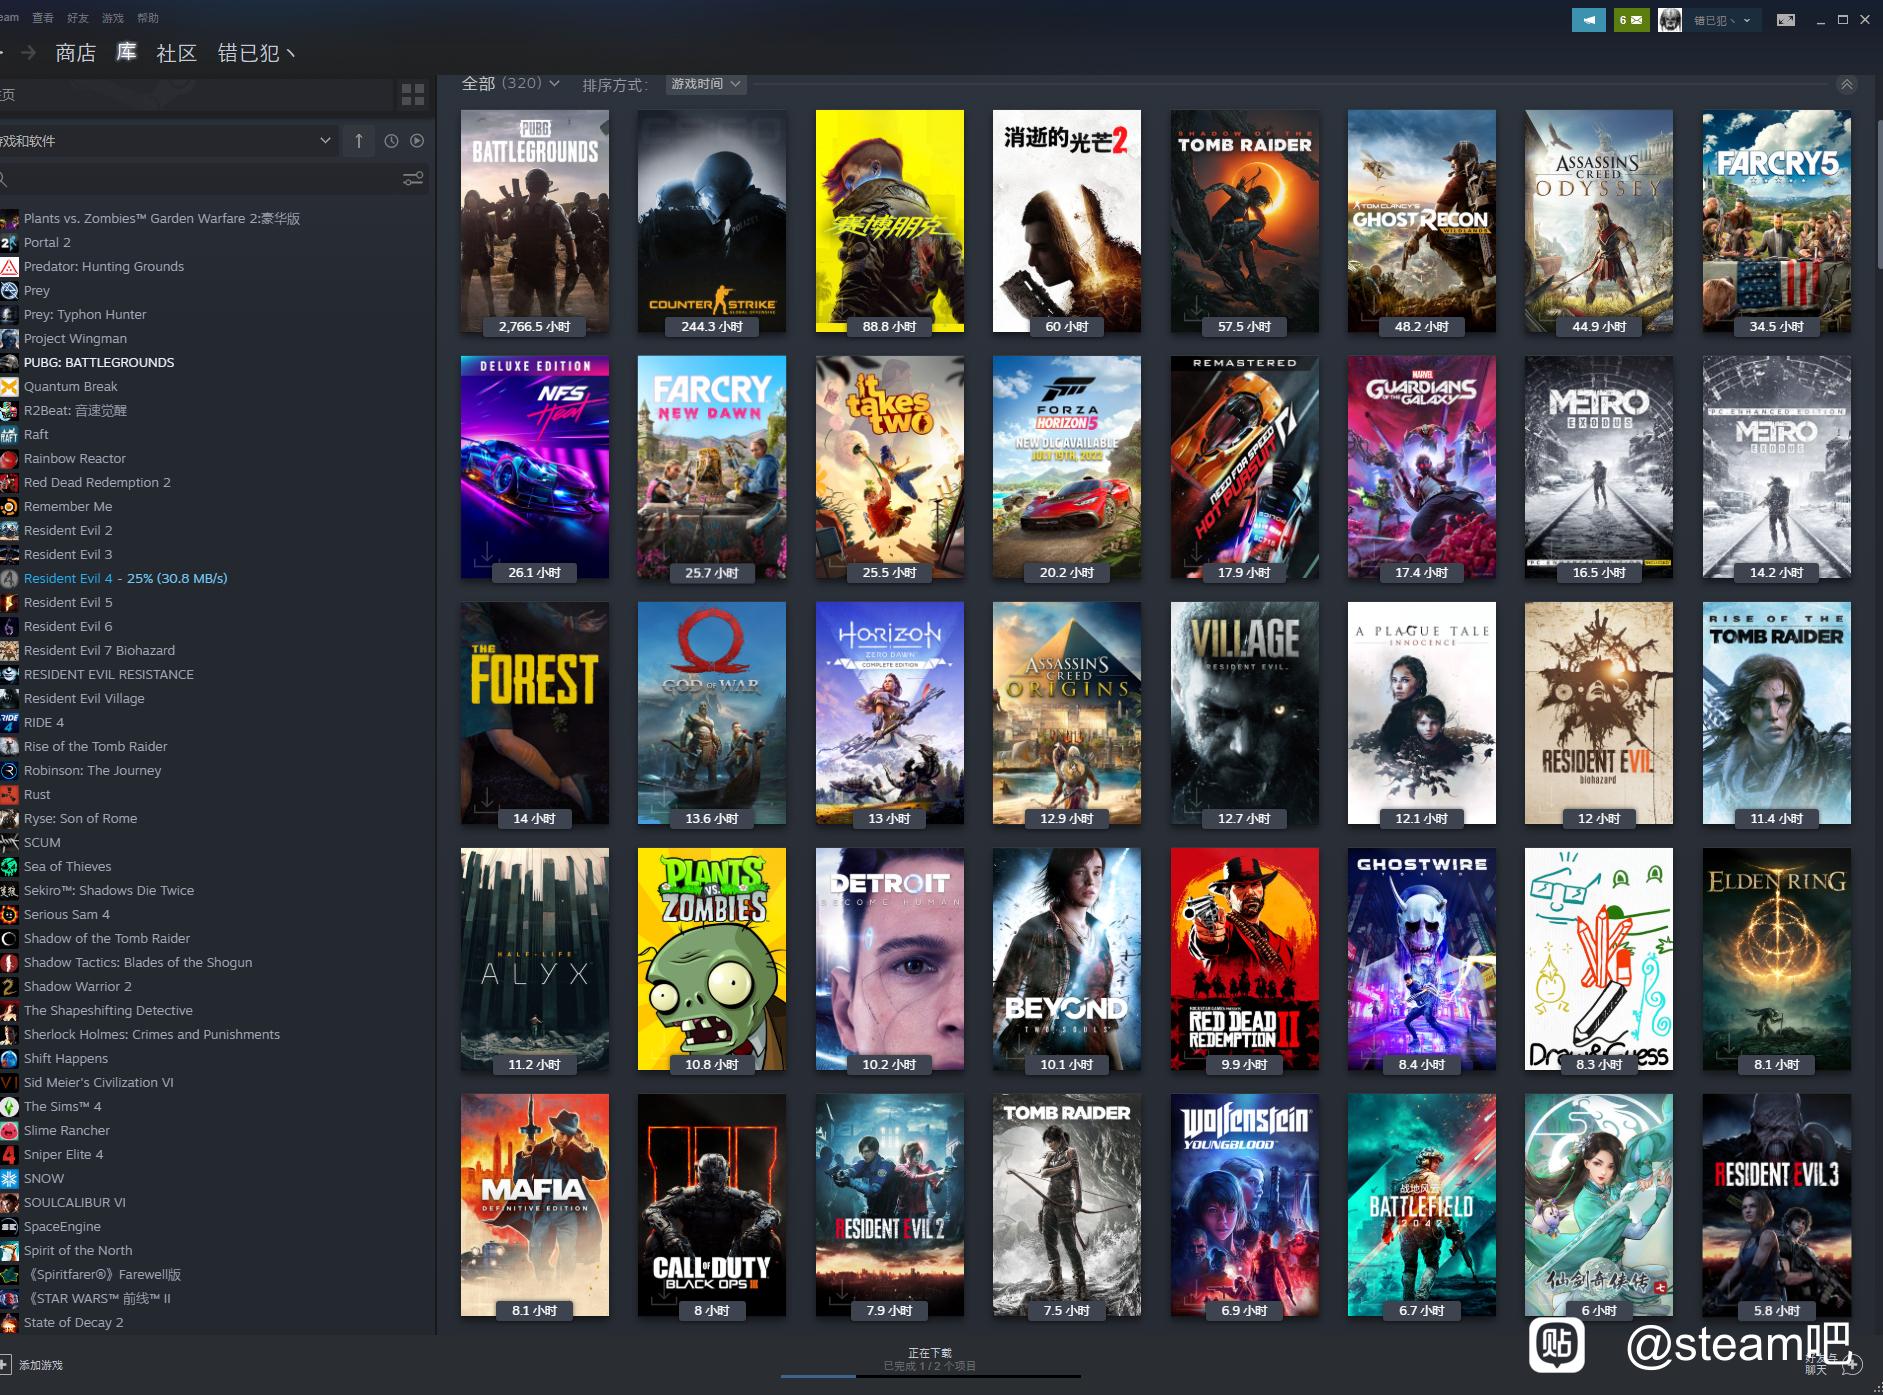Viewport: 1883px width, 1395px height.
Task: Expand the username account dropdown top-right
Action: tap(1723, 20)
